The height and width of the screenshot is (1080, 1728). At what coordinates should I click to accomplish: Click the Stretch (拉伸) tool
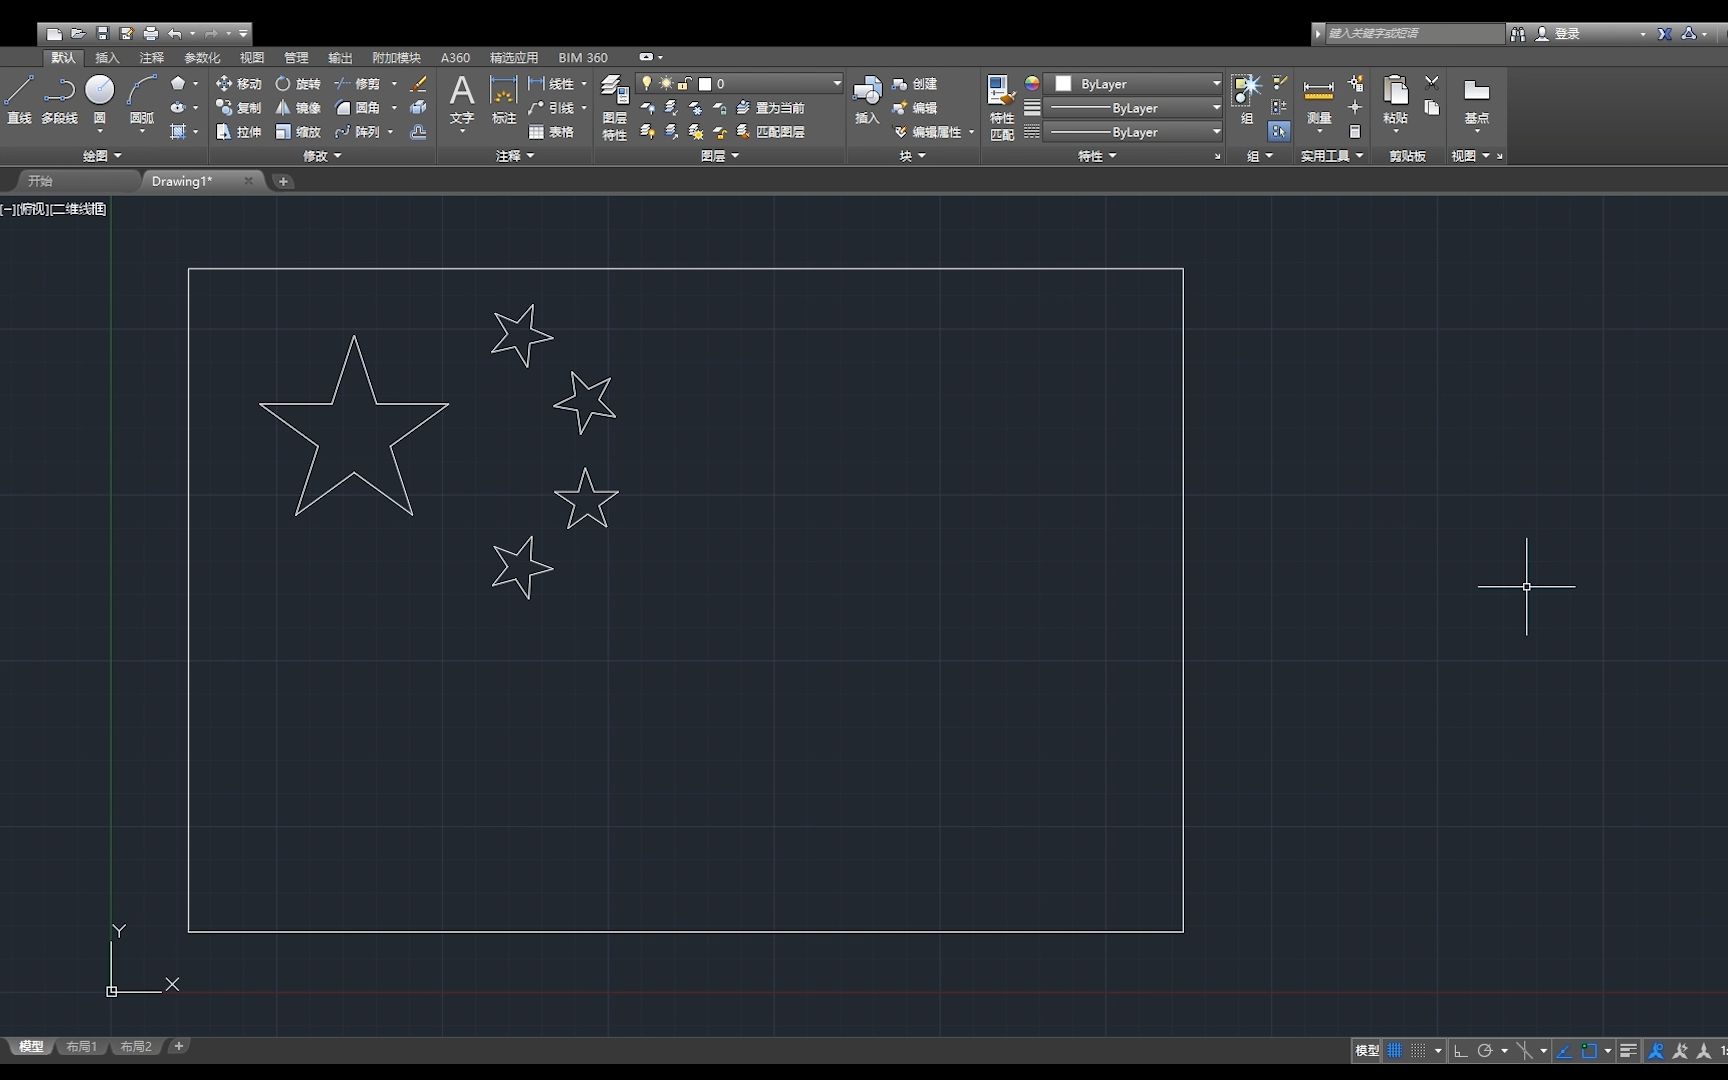click(239, 132)
